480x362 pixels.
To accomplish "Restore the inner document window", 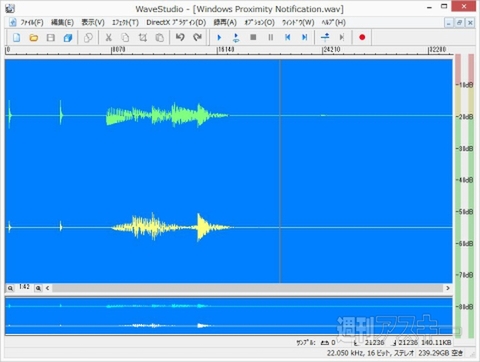I will [459, 23].
